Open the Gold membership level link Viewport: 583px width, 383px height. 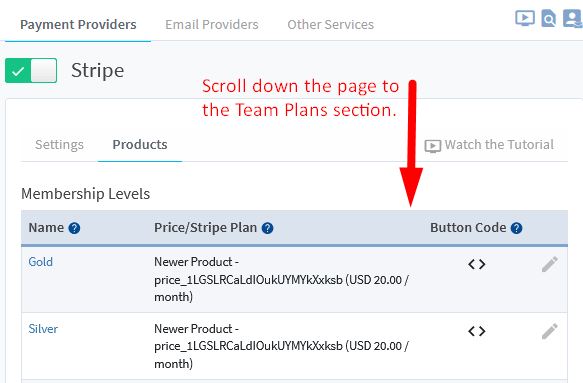(41, 262)
